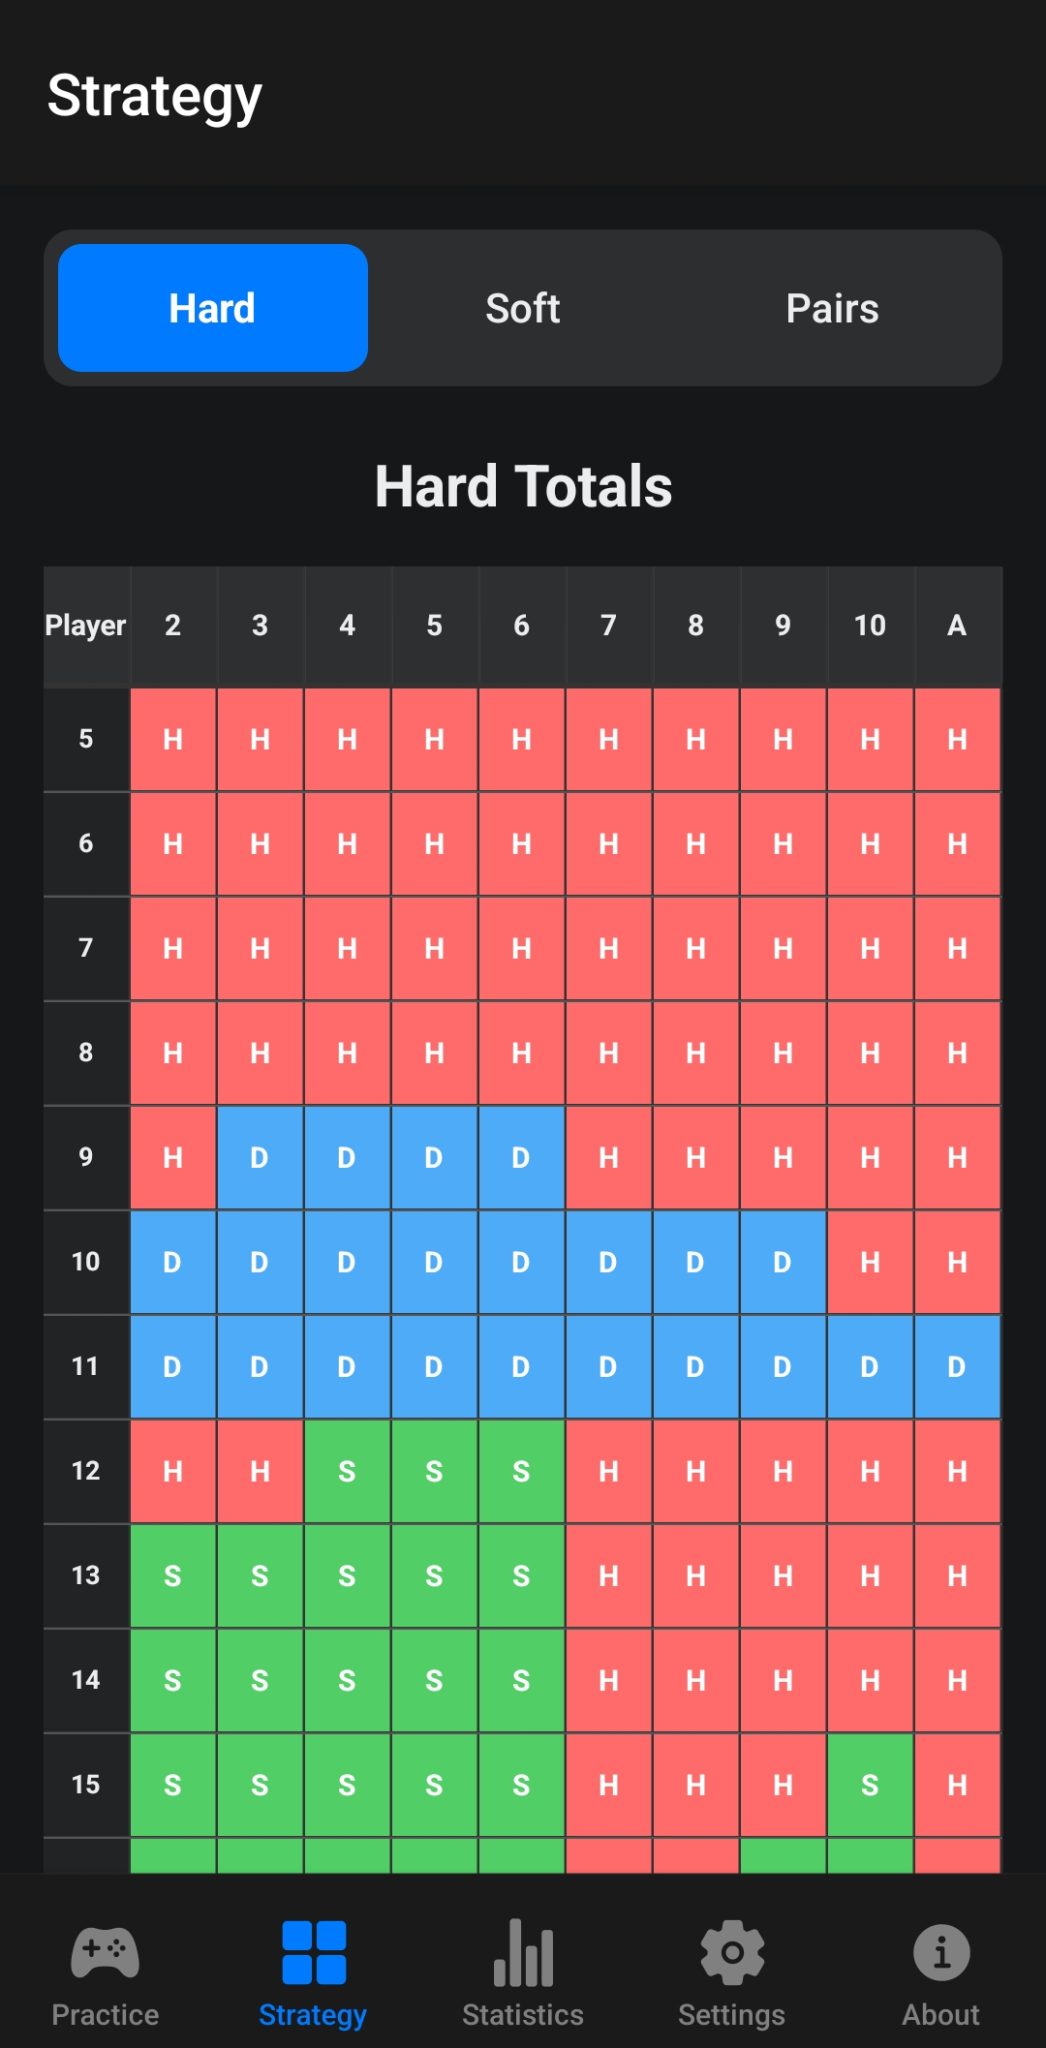Tap the Practice label at bottom left

pos(104,2014)
